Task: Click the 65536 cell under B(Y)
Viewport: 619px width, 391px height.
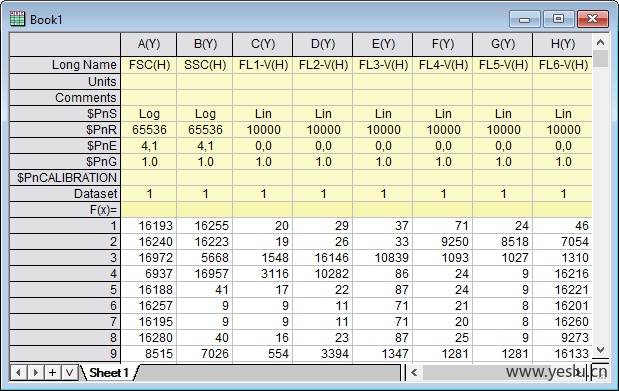Action: click(205, 130)
